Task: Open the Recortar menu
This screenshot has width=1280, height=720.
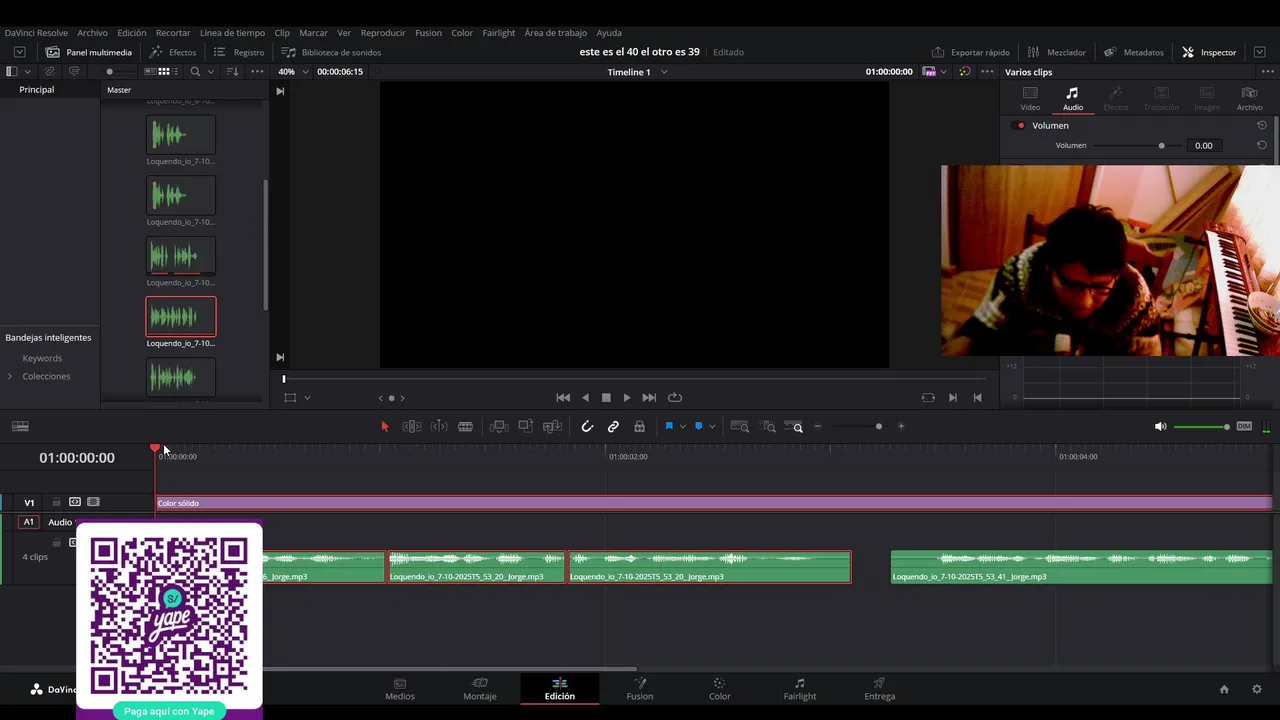Action: 173,33
